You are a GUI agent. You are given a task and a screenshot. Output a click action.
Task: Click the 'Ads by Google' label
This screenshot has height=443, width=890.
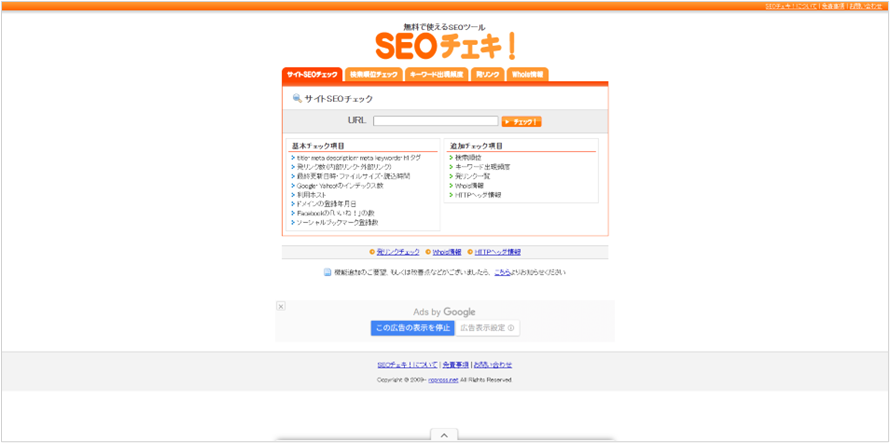pyautogui.click(x=444, y=312)
